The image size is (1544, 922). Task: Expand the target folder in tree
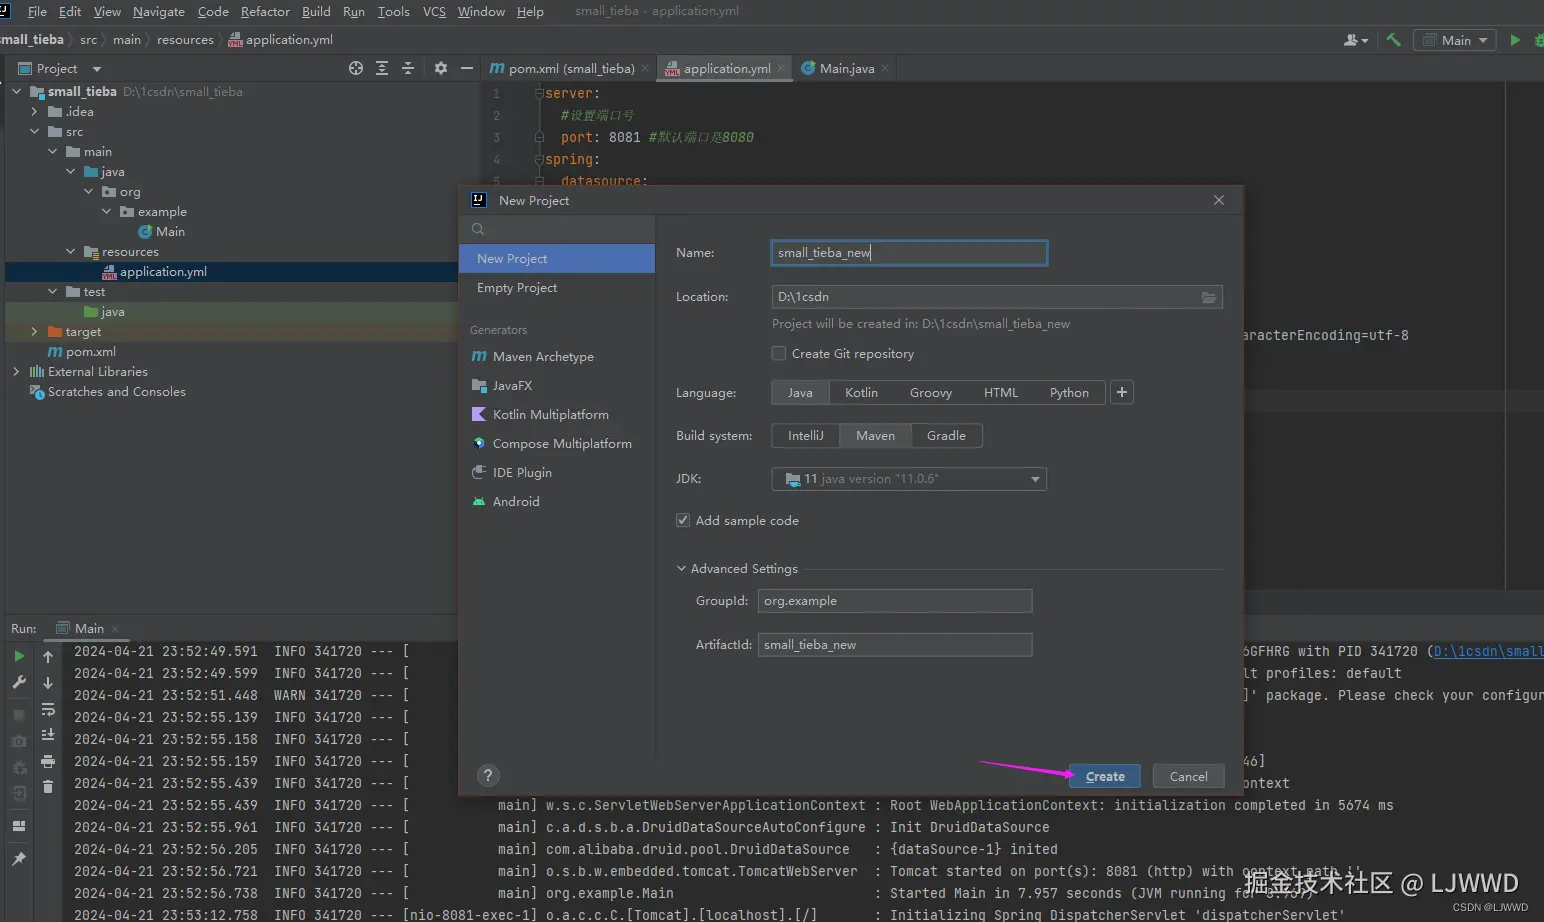pos(35,332)
